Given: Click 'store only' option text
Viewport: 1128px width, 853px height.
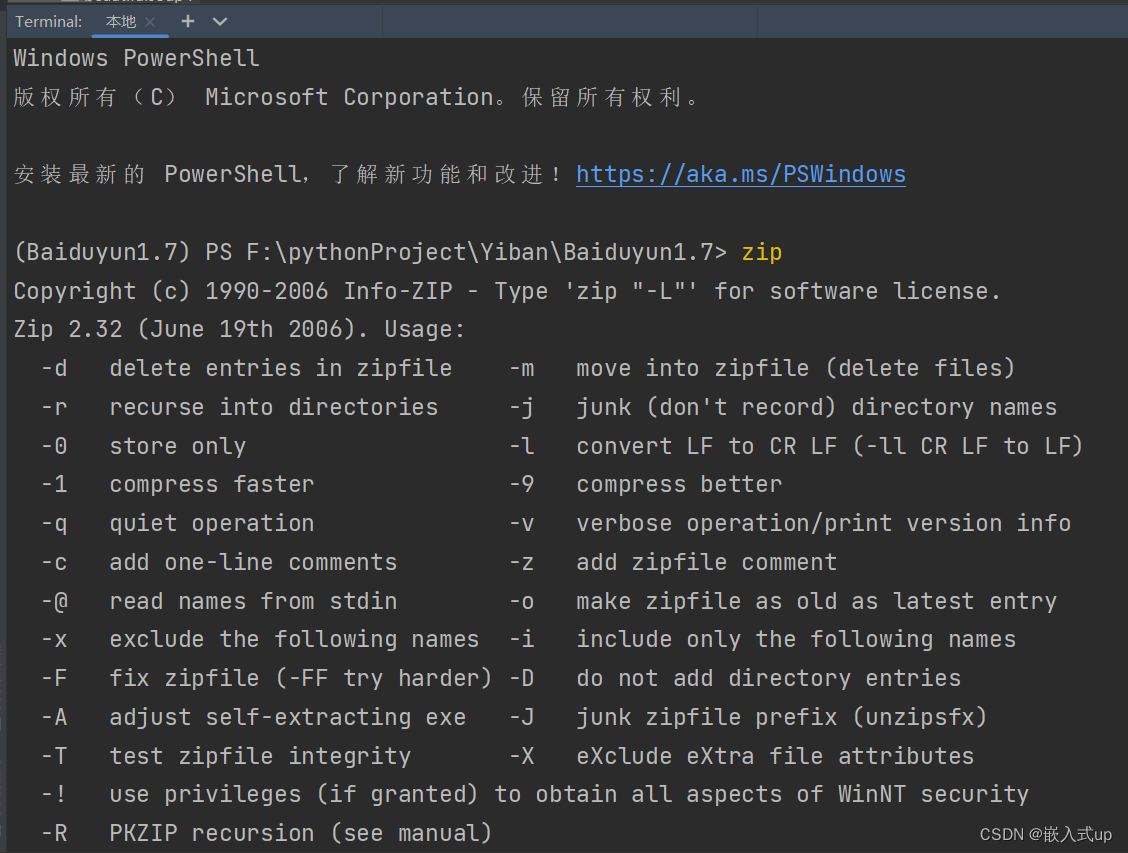Looking at the screenshot, I should click(178, 446).
